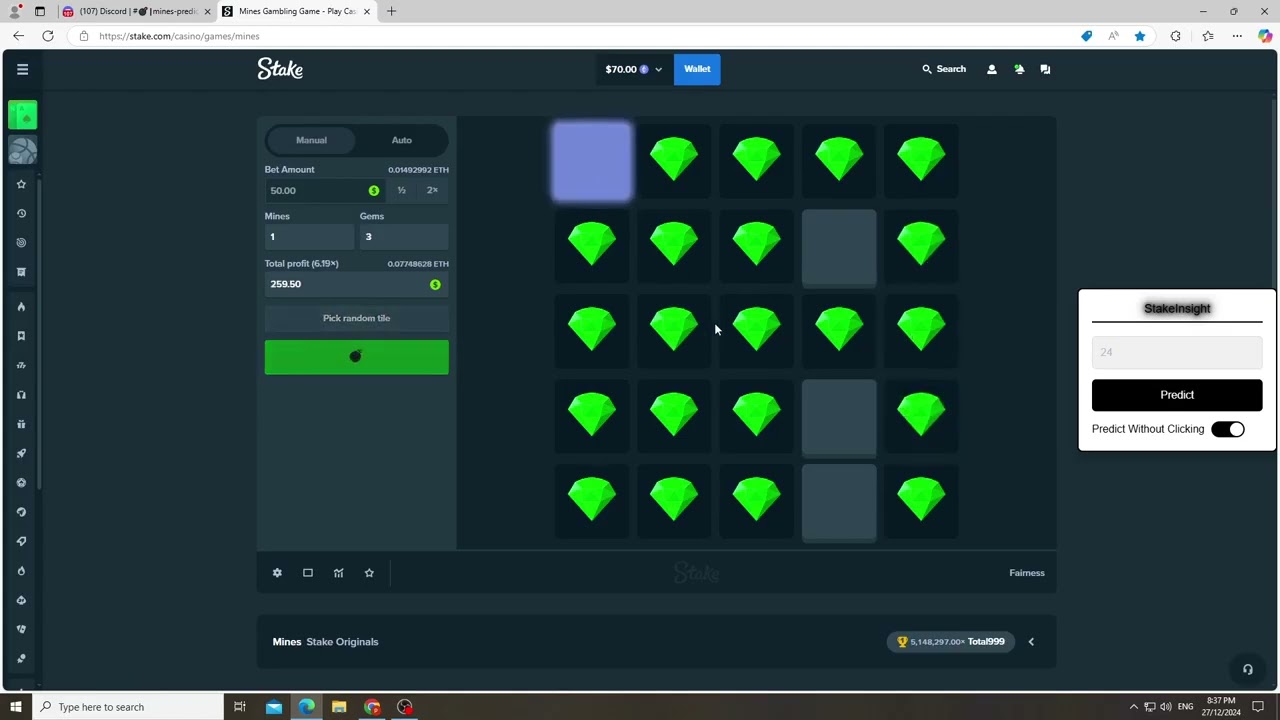The height and width of the screenshot is (720, 1280).
Task: Open the Fairness link
Action: 1027,573
